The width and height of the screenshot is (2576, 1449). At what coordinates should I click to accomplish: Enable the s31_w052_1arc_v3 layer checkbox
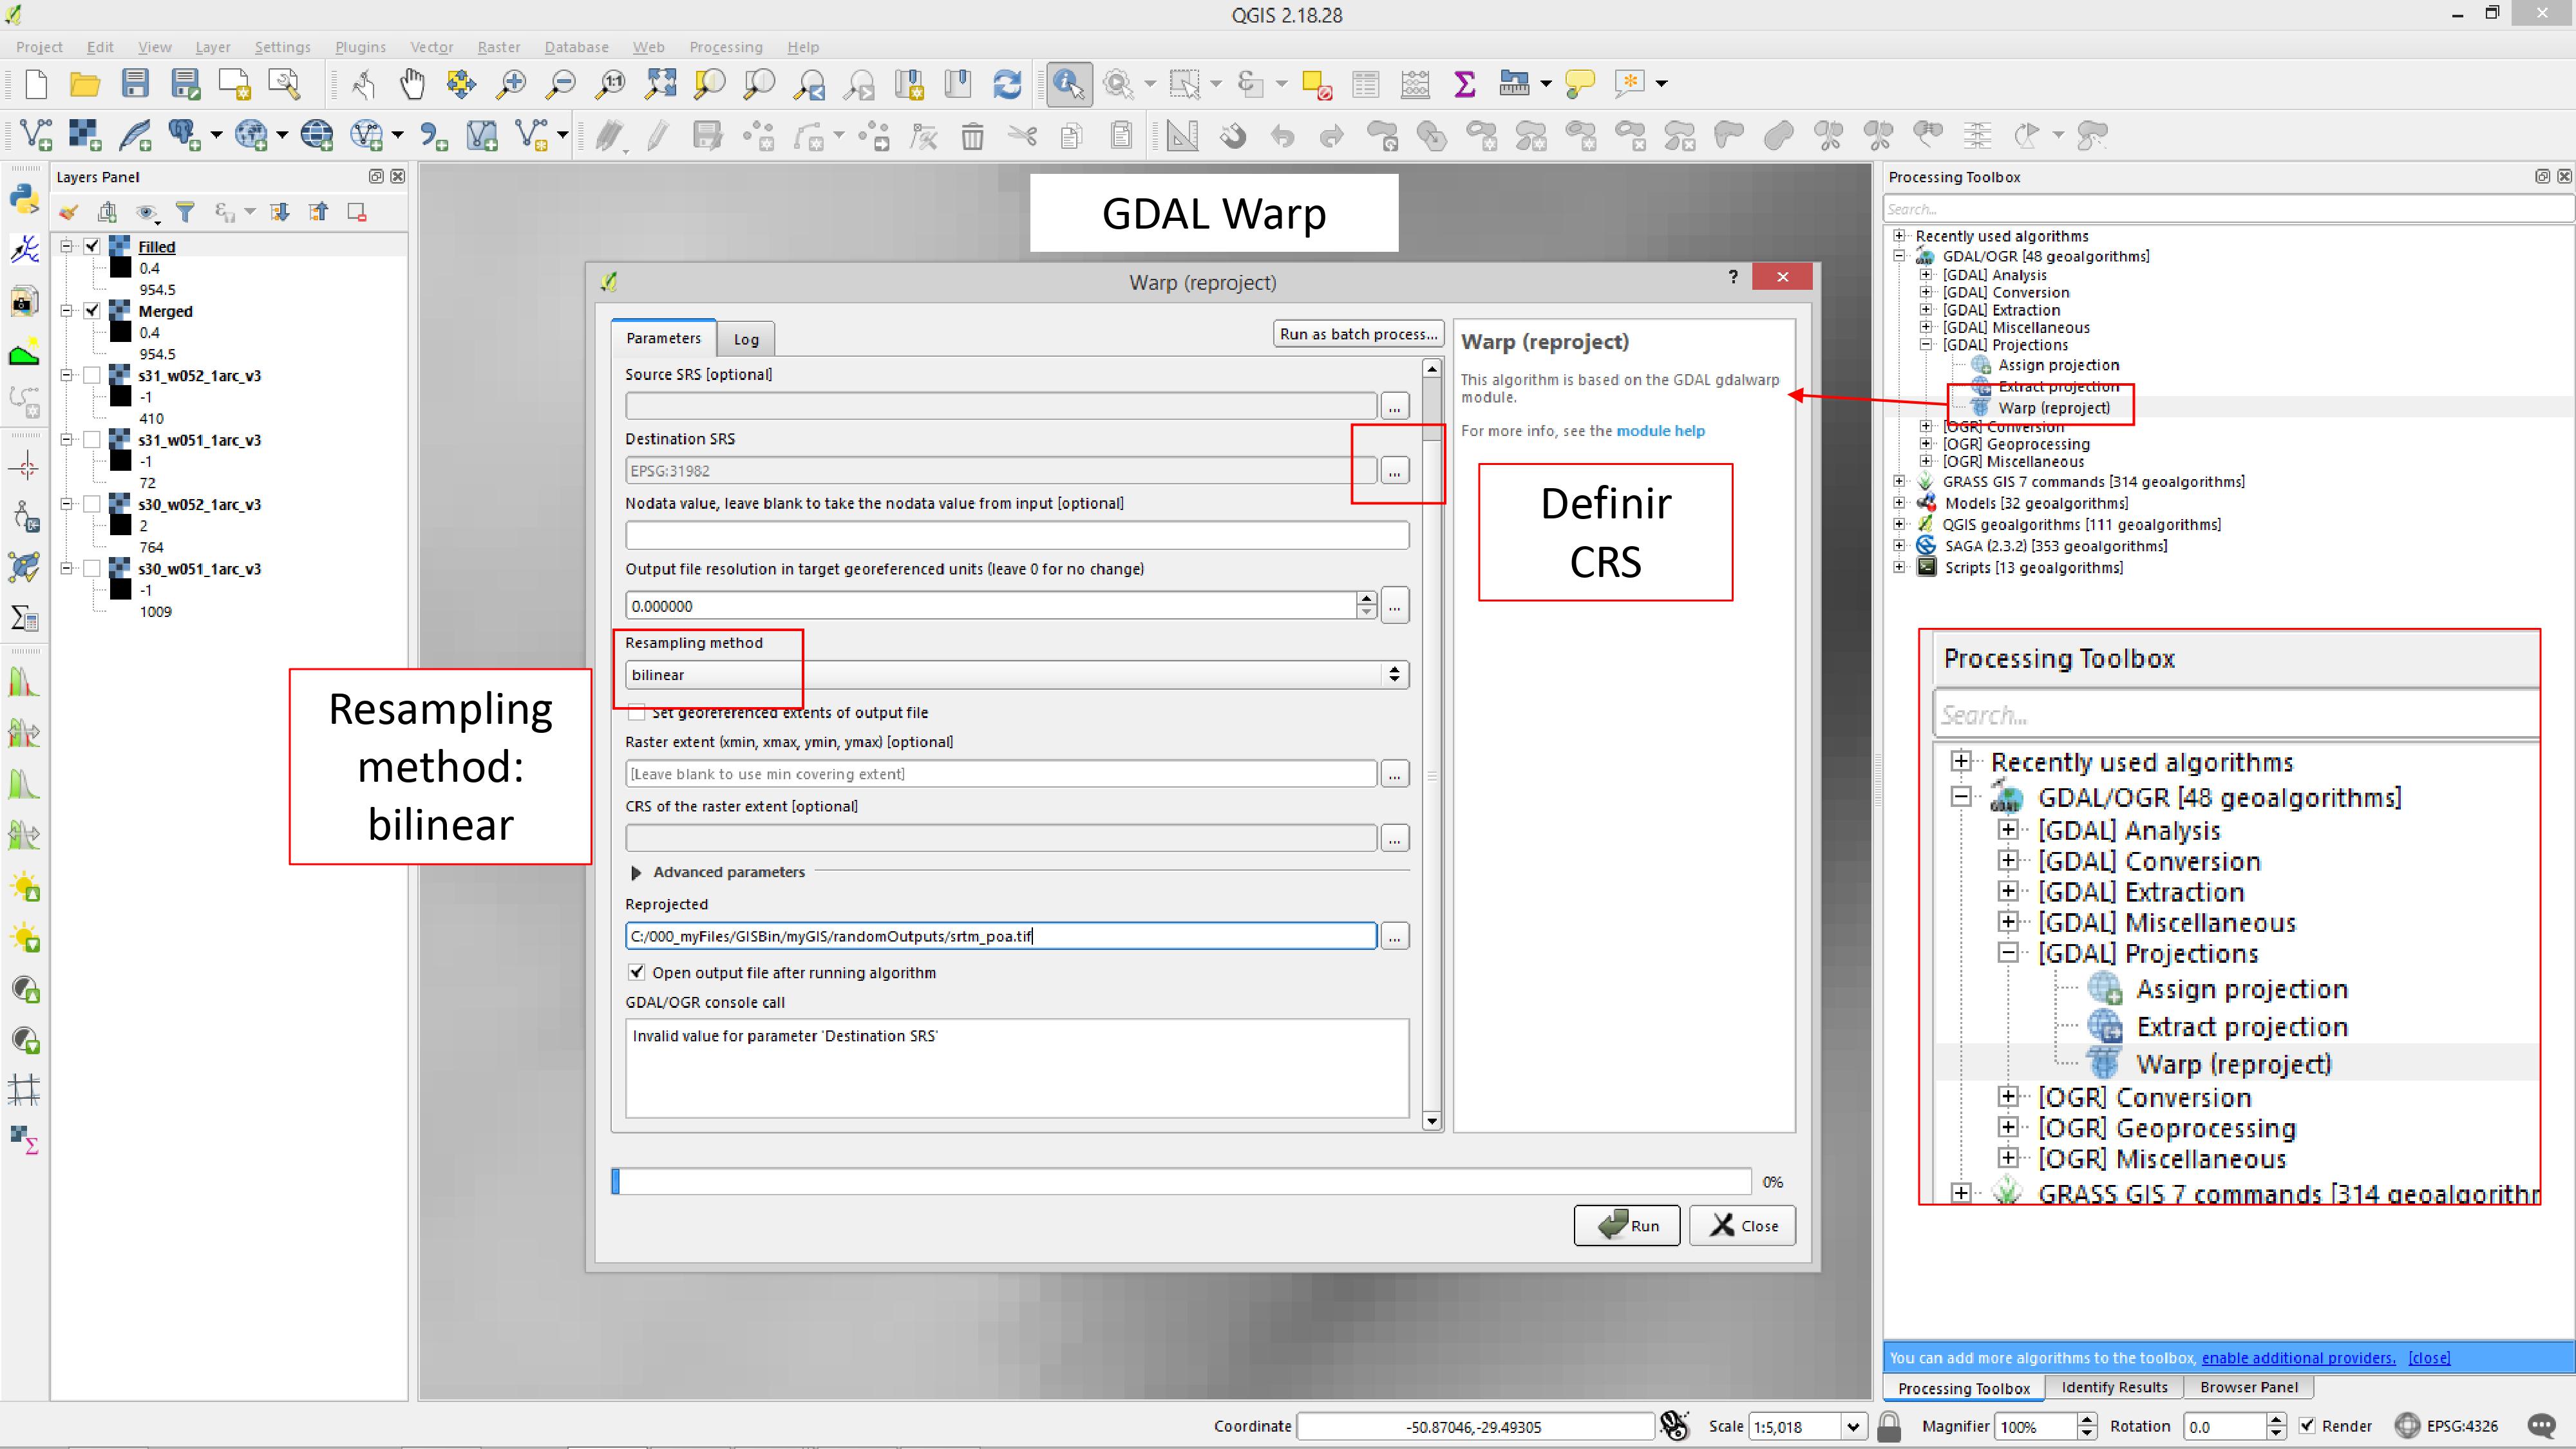(92, 375)
